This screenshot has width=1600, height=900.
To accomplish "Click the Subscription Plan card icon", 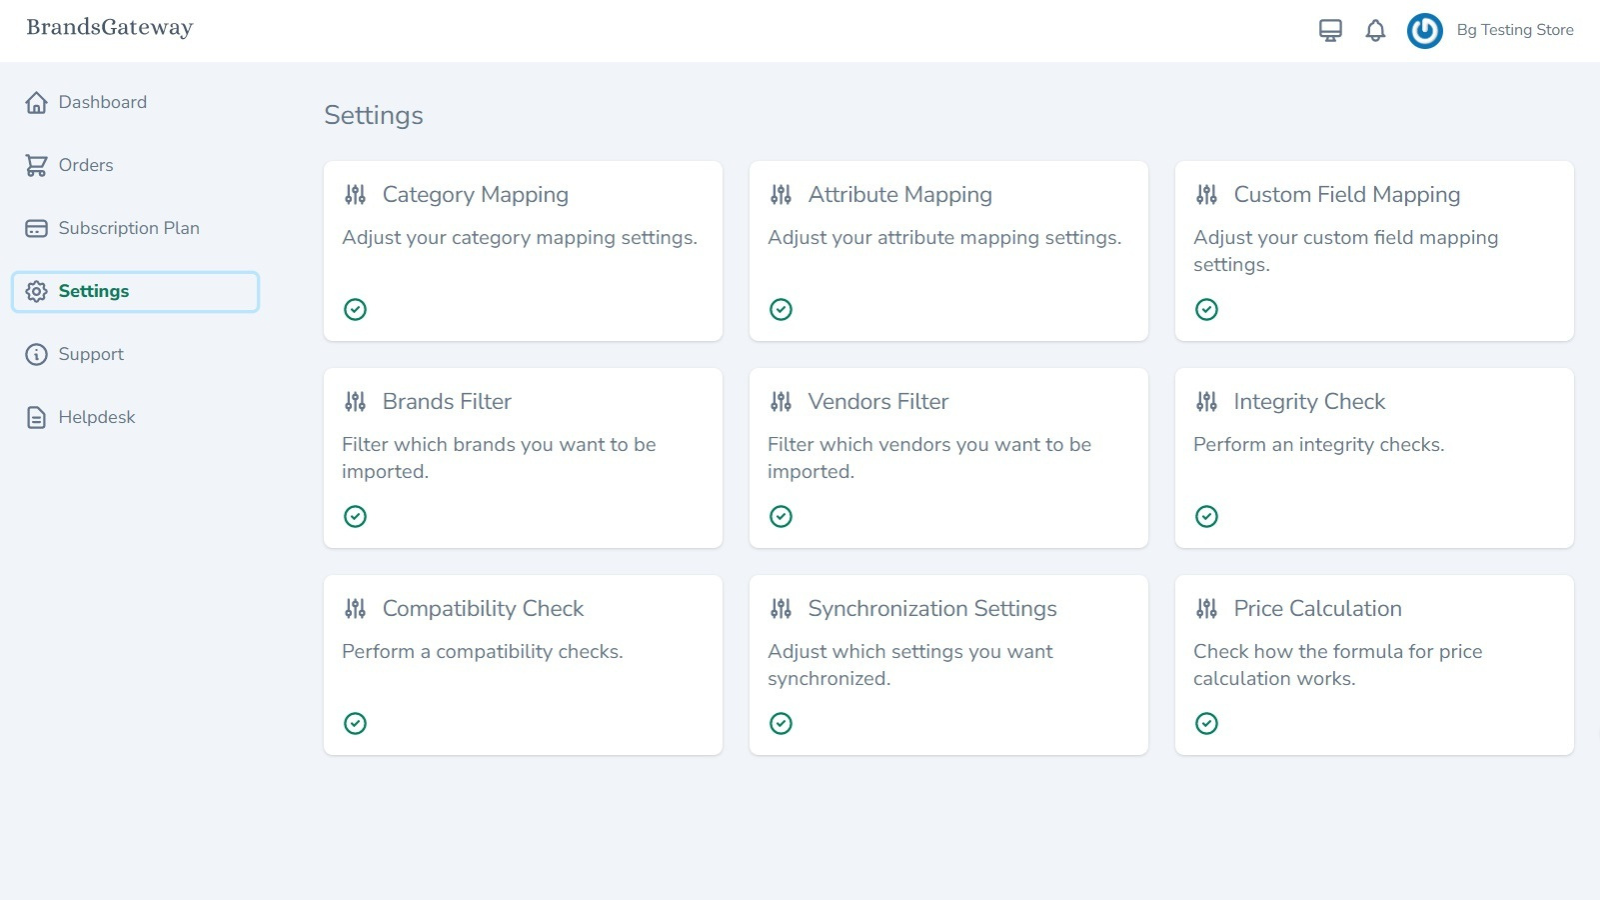I will pos(37,228).
